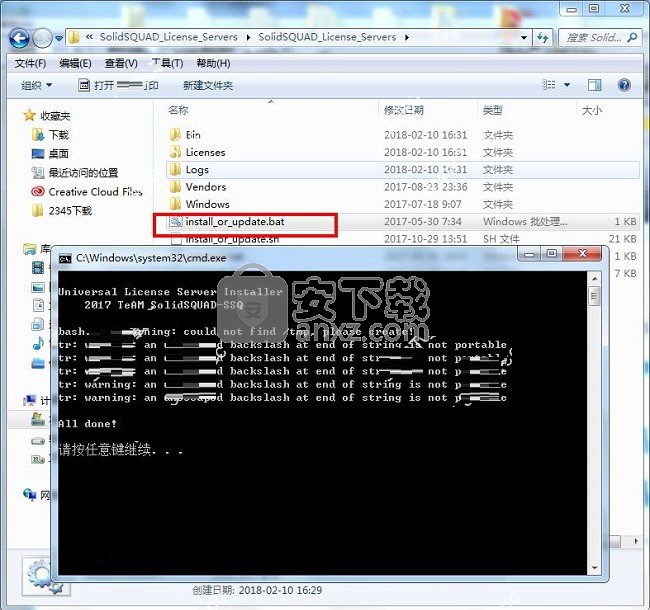The height and width of the screenshot is (610, 650).
Task: Select 收藏夹 in the navigation pane
Action: pos(55,116)
